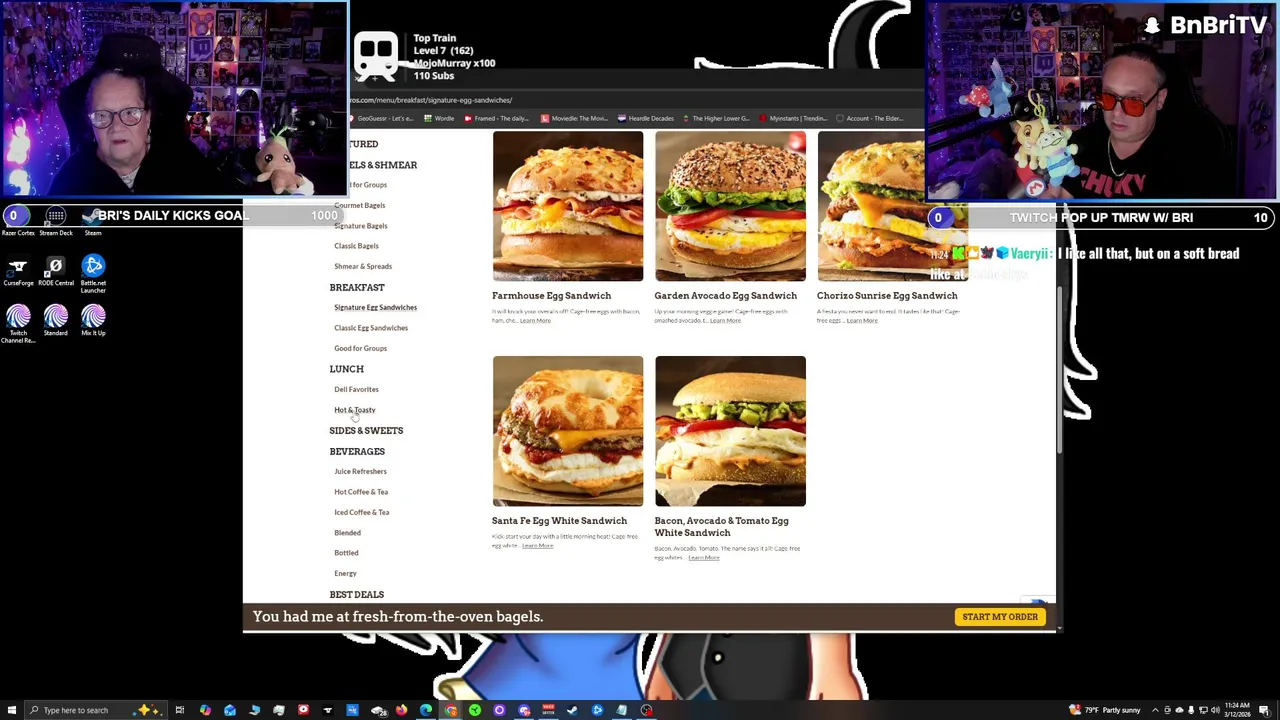Open the Garden Avocado Egg Sandwich photo
The width and height of the screenshot is (1280, 720).
coord(730,207)
